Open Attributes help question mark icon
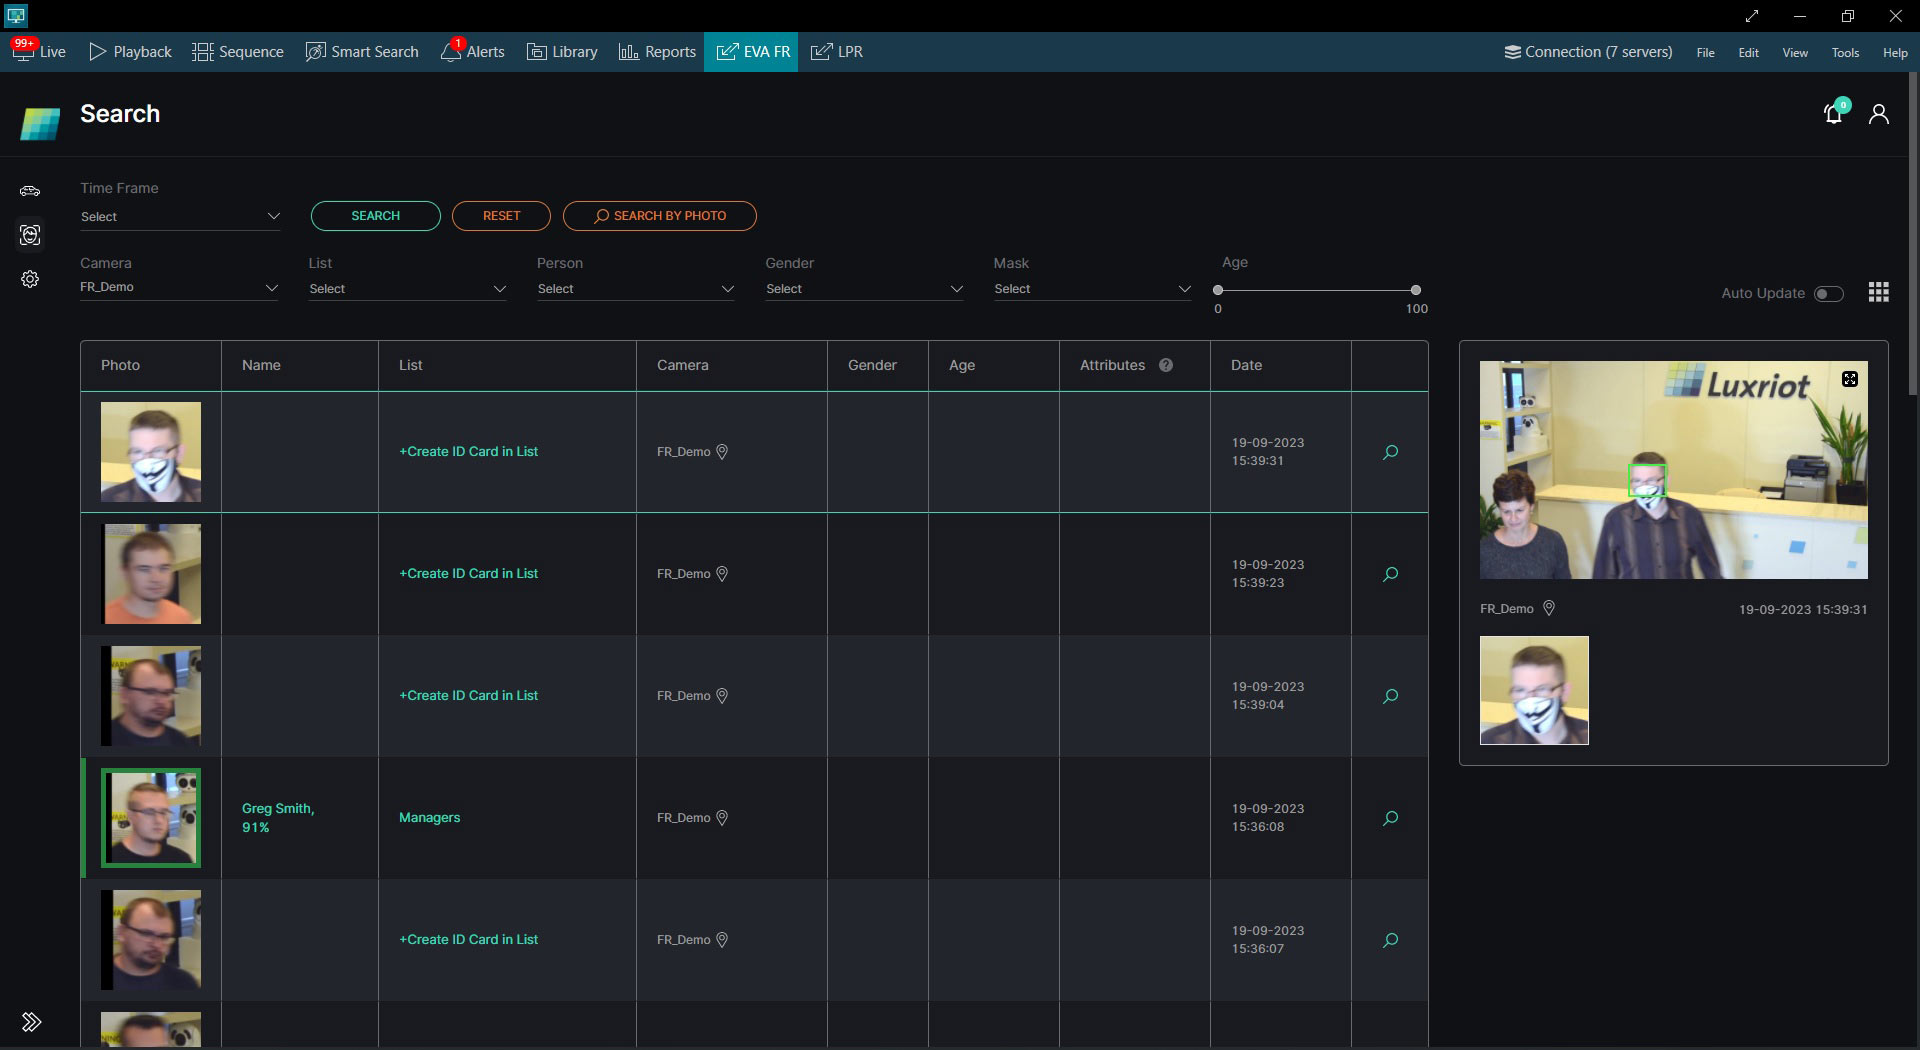The height and width of the screenshot is (1050, 1920). (x=1166, y=365)
